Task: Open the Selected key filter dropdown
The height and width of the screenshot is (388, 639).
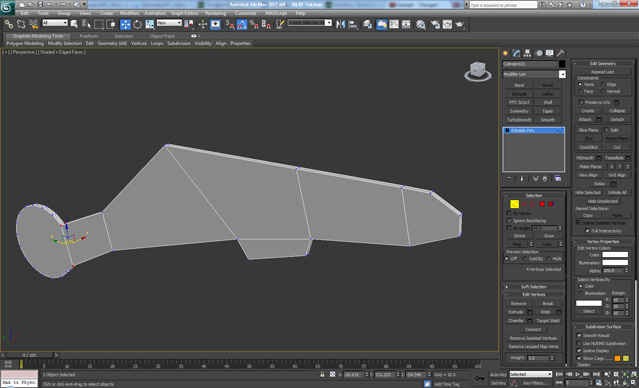Action: [531, 374]
